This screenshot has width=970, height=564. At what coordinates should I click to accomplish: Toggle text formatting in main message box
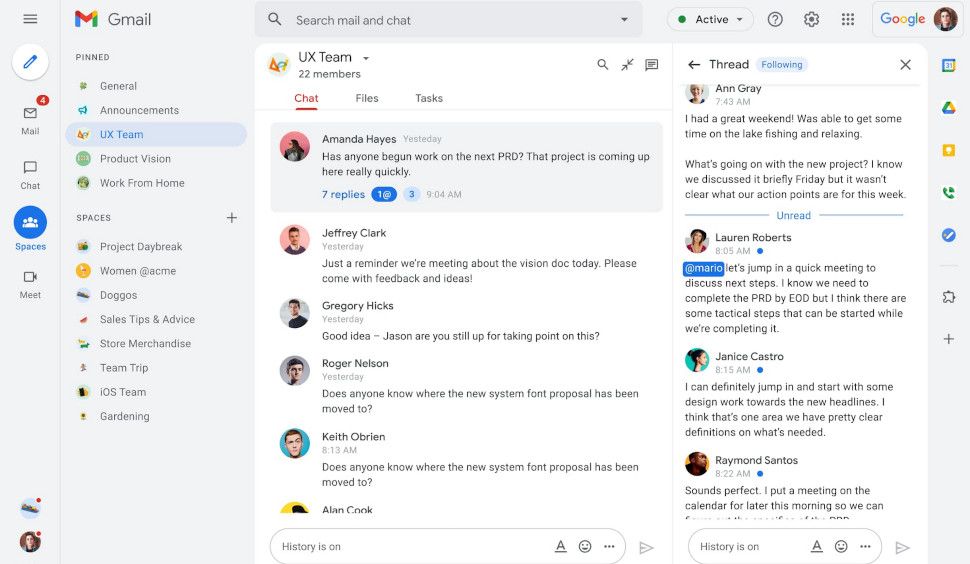(560, 546)
